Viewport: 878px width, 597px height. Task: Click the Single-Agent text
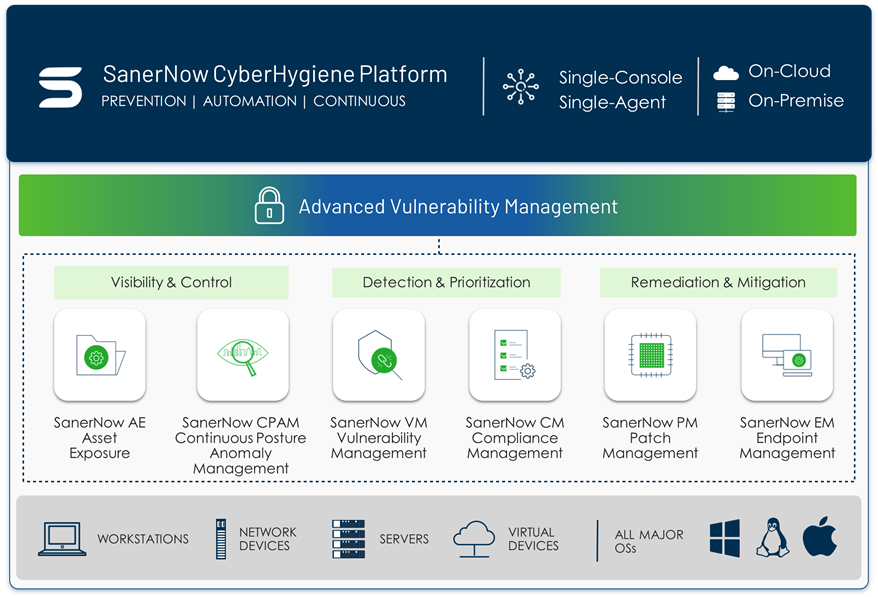(613, 102)
